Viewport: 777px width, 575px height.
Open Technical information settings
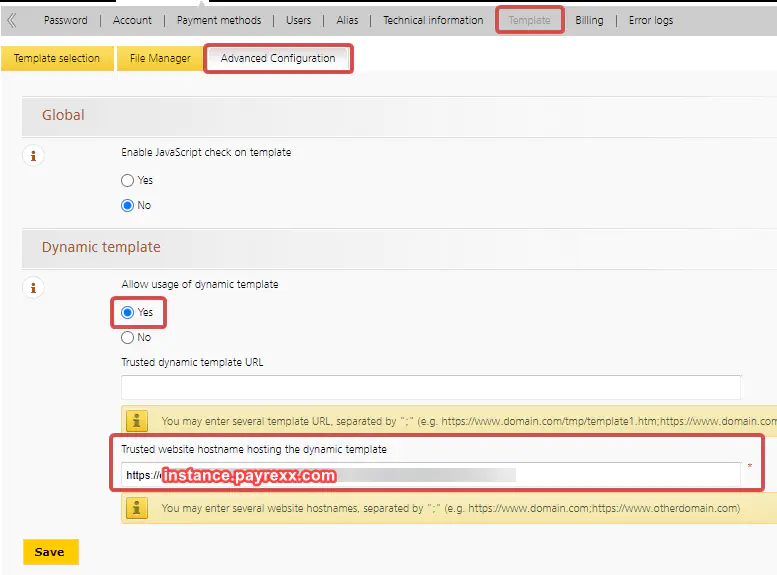[433, 20]
